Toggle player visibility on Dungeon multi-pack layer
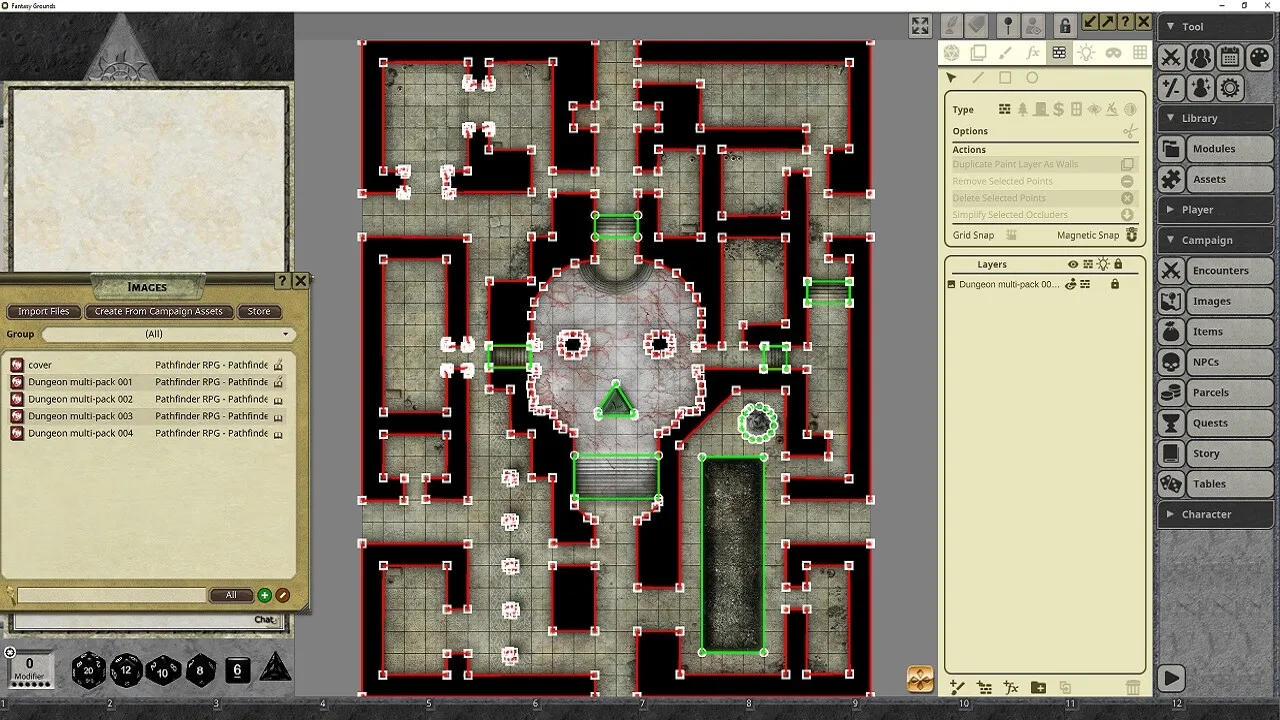 [1070, 285]
